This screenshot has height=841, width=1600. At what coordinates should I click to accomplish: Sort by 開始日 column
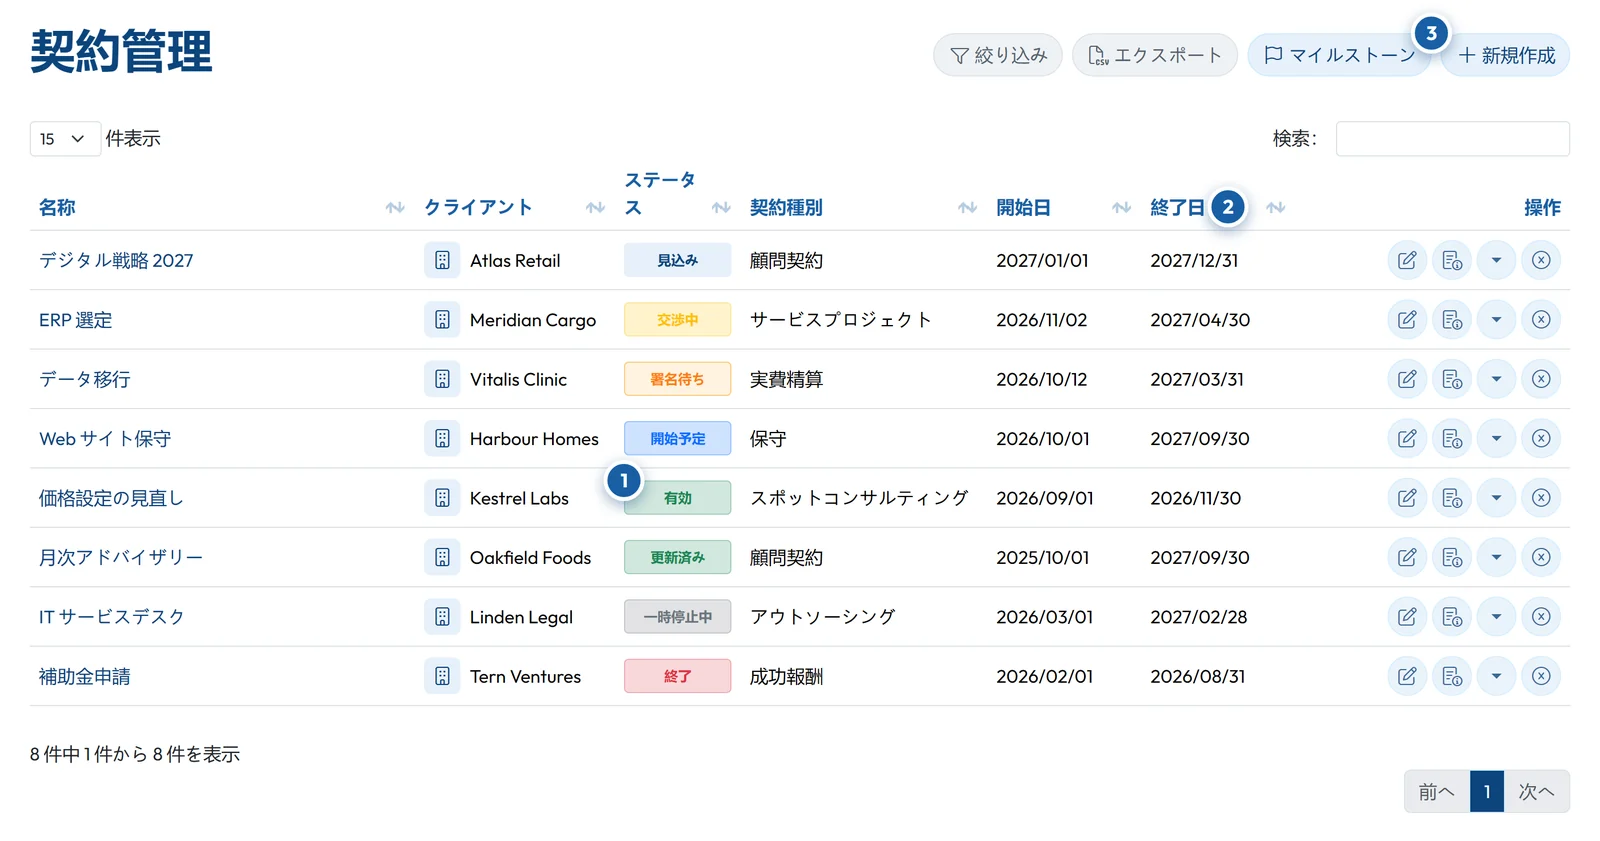[x=1122, y=207]
